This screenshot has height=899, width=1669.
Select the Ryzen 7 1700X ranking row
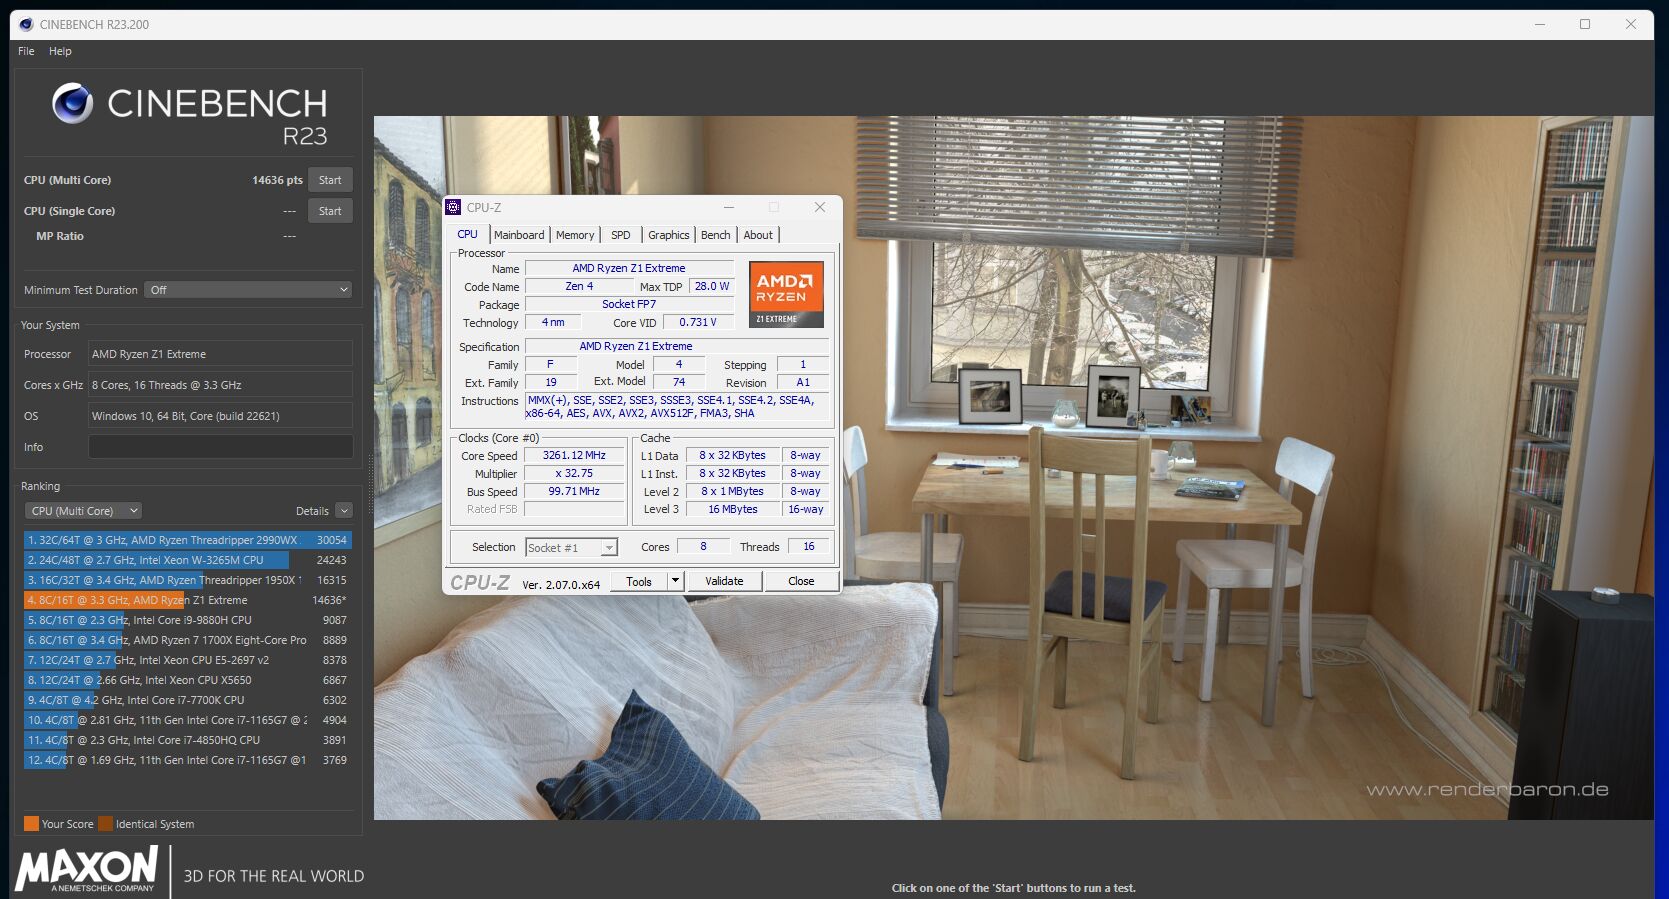187,640
